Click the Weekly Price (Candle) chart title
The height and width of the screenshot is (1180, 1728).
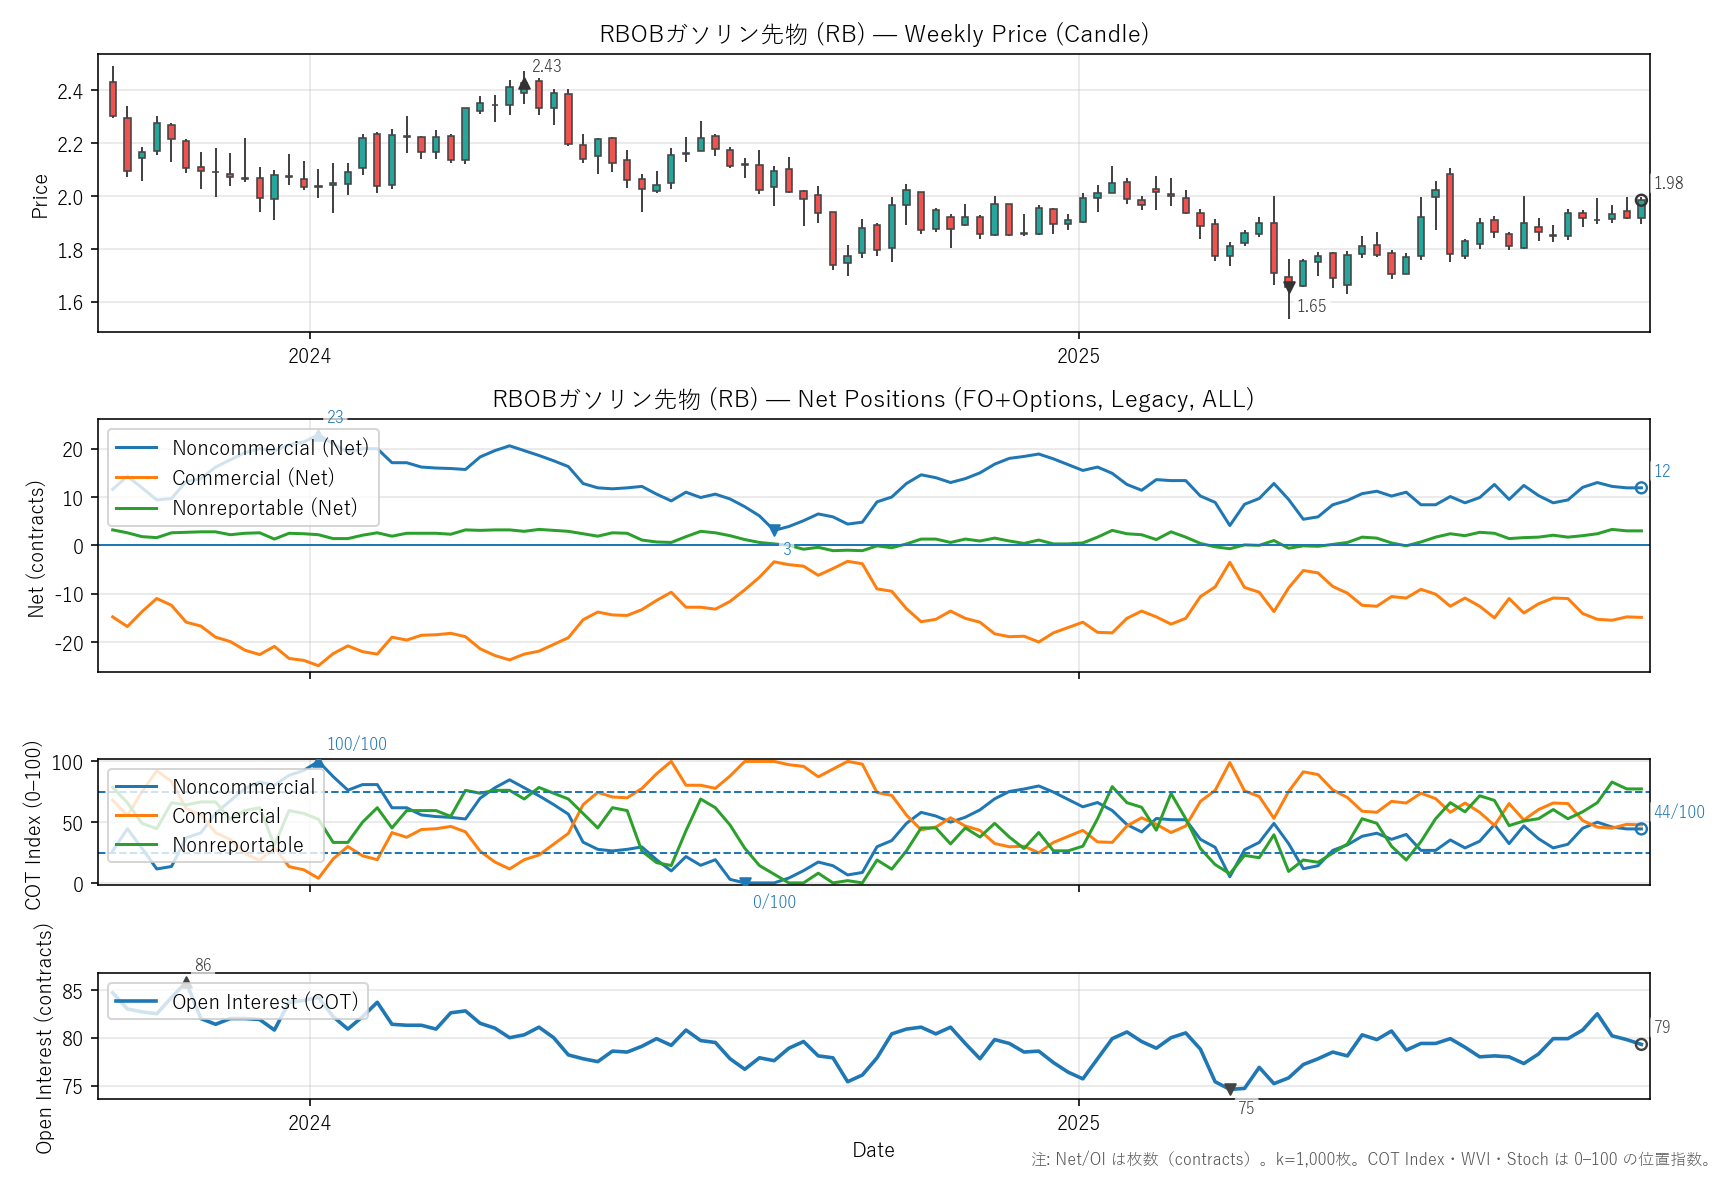tap(873, 34)
